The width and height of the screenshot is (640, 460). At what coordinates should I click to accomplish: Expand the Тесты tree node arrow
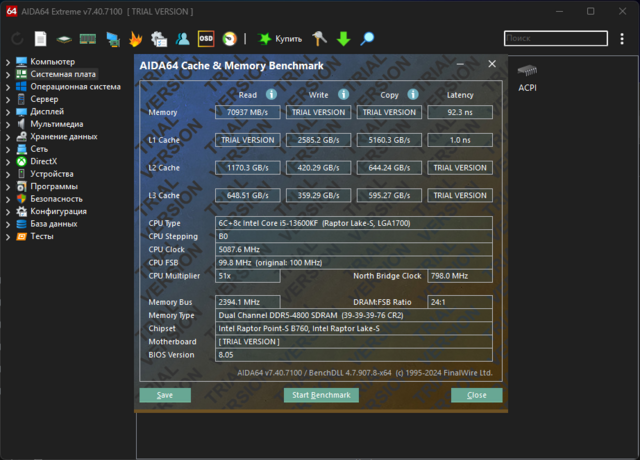pyautogui.click(x=8, y=237)
